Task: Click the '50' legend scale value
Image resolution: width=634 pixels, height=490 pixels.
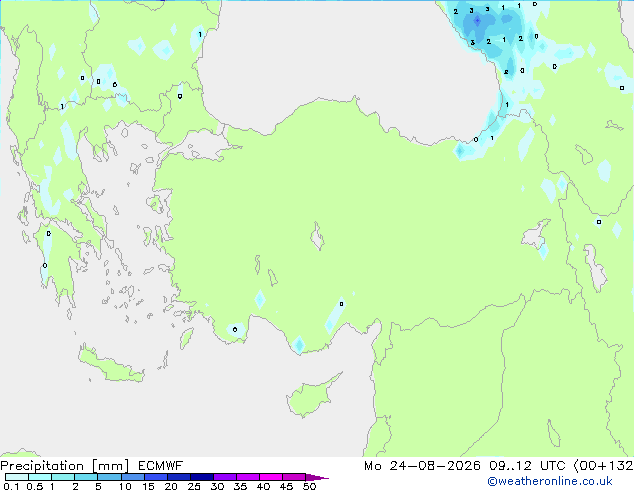Action: [309, 486]
